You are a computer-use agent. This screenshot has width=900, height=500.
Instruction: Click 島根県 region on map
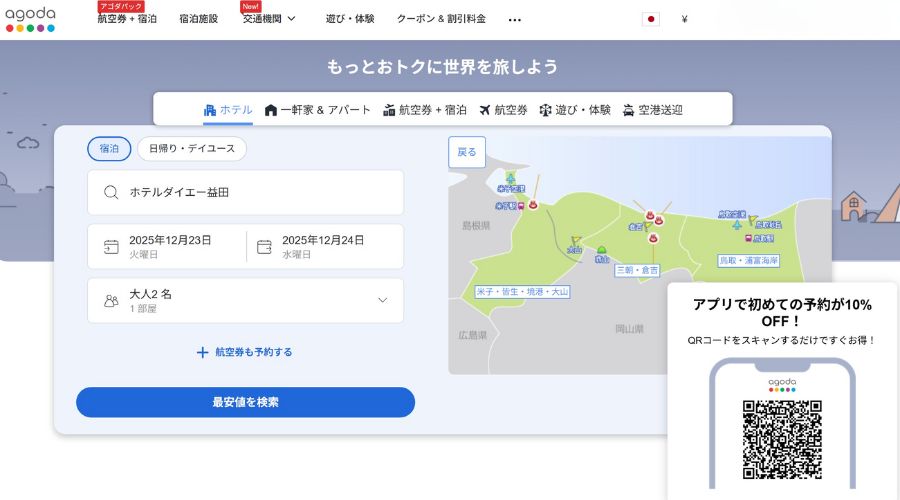pyautogui.click(x=476, y=226)
